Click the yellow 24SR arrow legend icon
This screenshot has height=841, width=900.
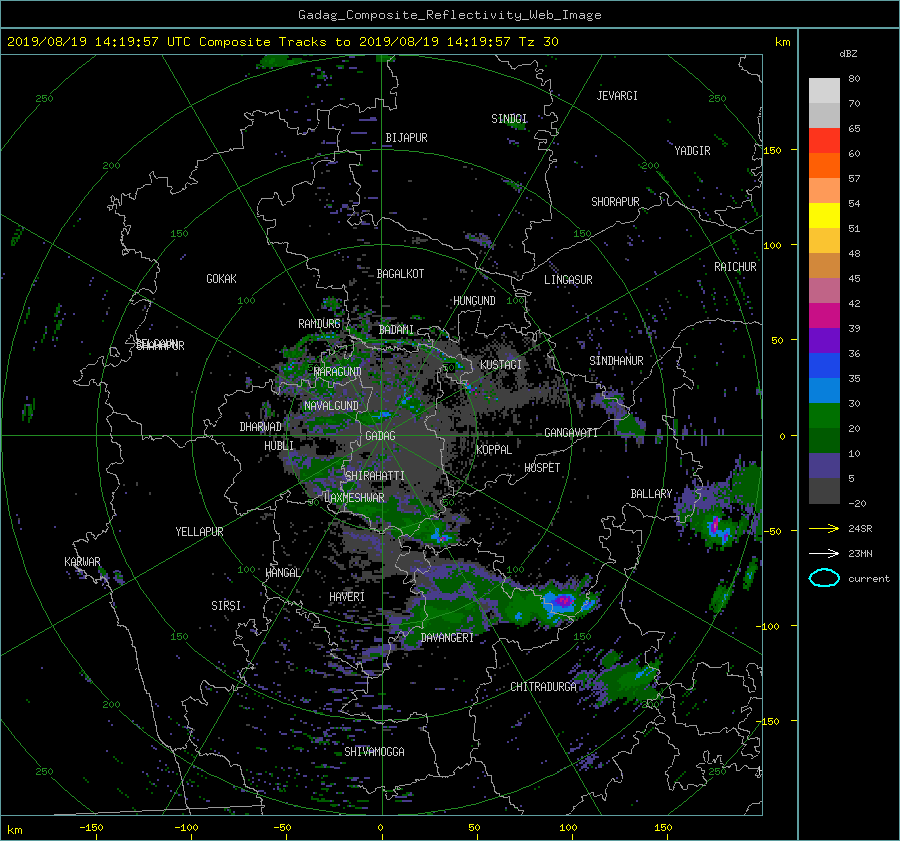824,528
